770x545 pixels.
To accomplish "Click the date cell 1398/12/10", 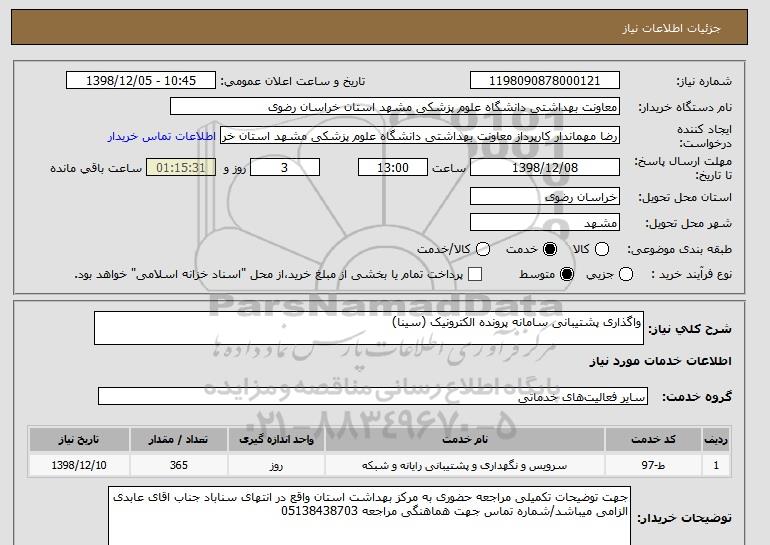I will click(x=79, y=465).
